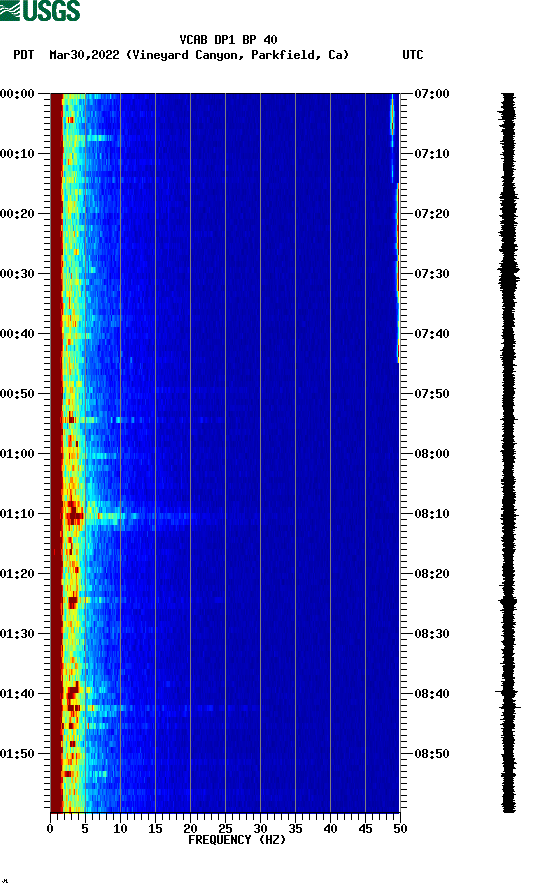Screen dimensions: 552x892
Task: Click the 50 Hz frequency tick label
Action: [x=400, y=829]
